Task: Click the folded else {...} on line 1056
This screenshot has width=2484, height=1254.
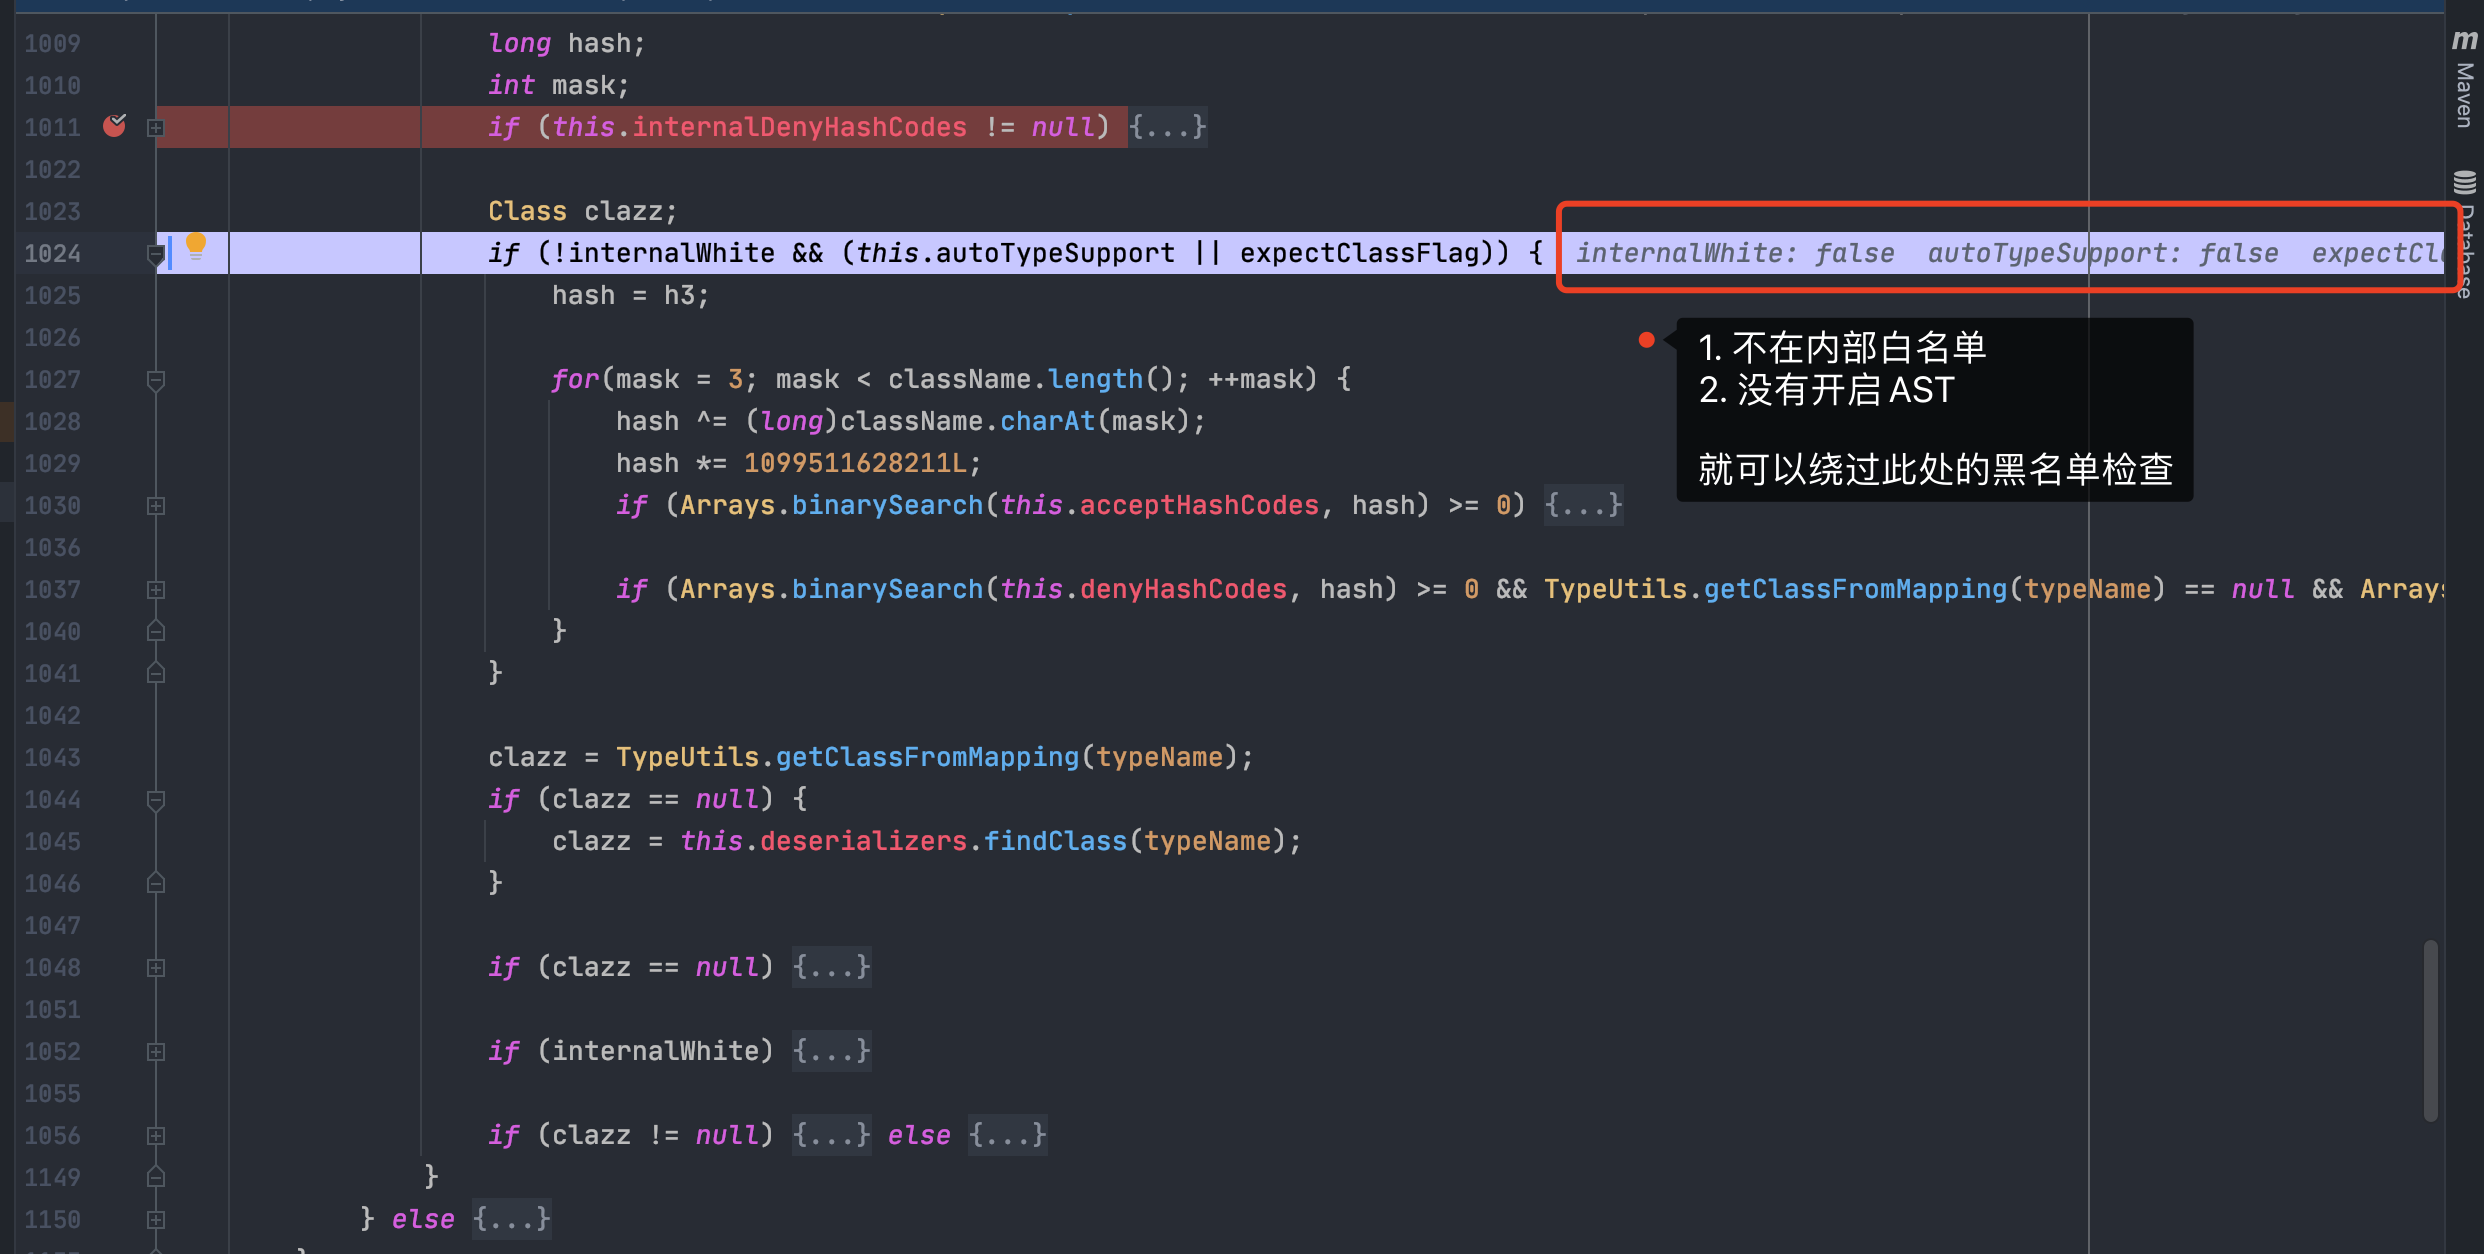Action: point(1007,1135)
